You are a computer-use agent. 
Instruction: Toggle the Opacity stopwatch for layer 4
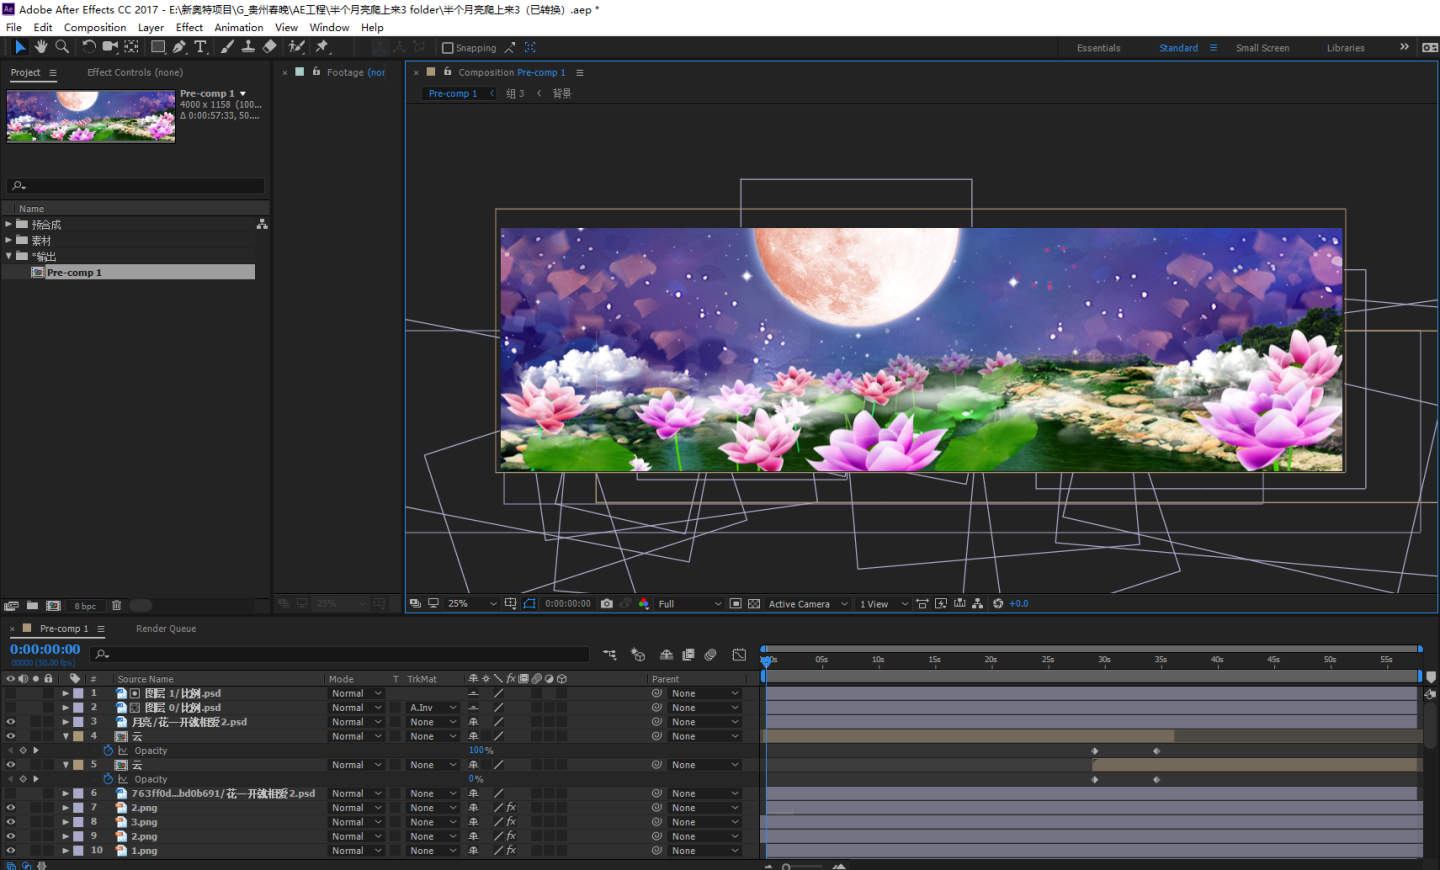108,751
